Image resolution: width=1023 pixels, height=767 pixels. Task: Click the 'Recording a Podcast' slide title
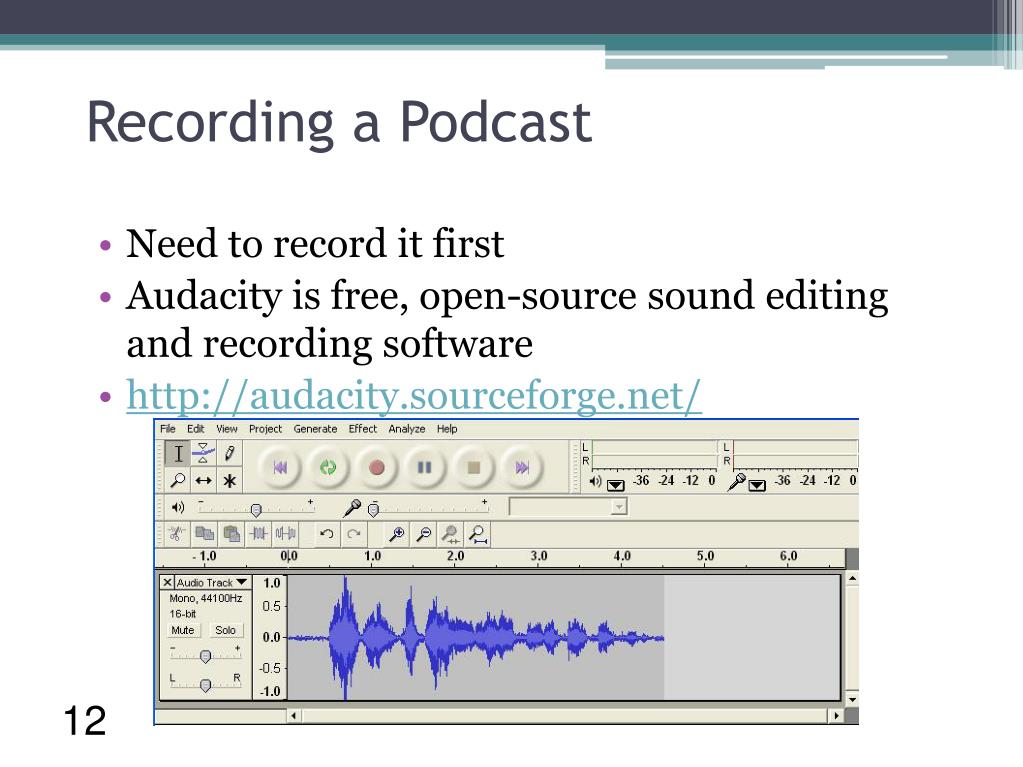(339, 123)
